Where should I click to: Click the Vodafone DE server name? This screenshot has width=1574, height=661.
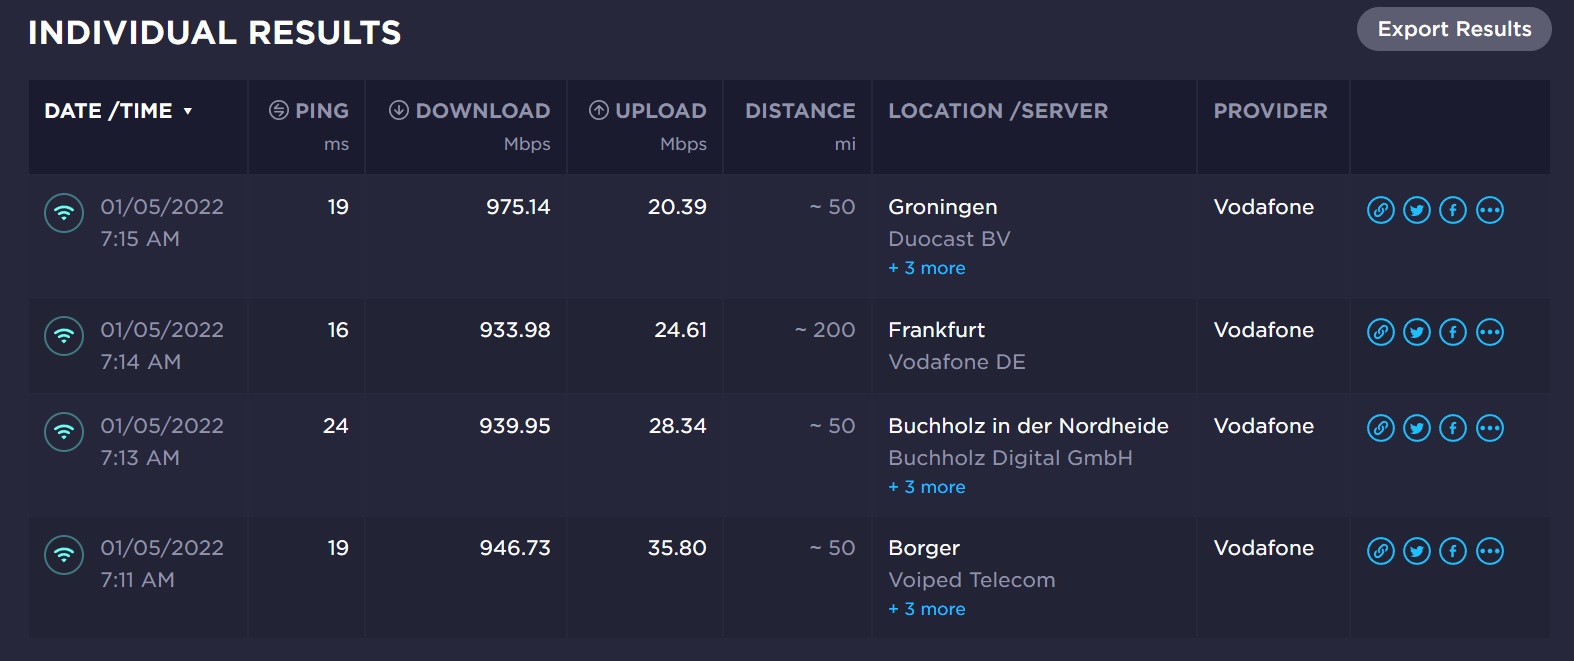coord(957,362)
